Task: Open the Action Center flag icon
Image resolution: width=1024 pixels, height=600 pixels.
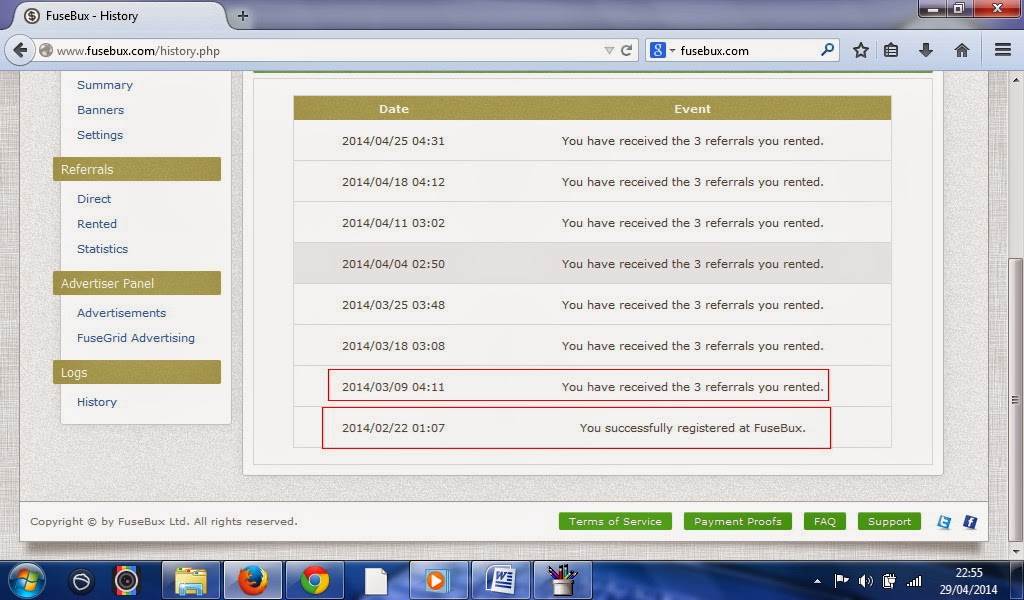Action: click(841, 580)
